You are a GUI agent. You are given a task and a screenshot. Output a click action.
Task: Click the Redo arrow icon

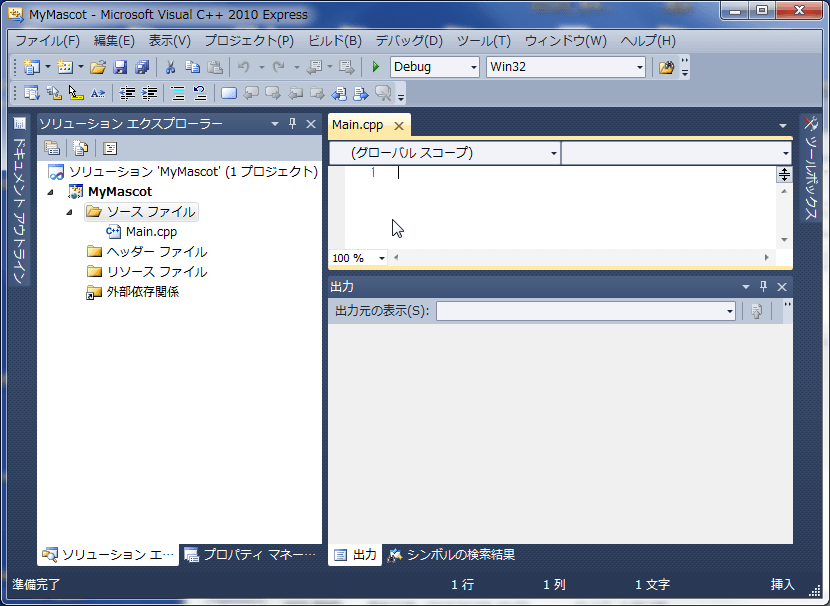pyautogui.click(x=279, y=67)
